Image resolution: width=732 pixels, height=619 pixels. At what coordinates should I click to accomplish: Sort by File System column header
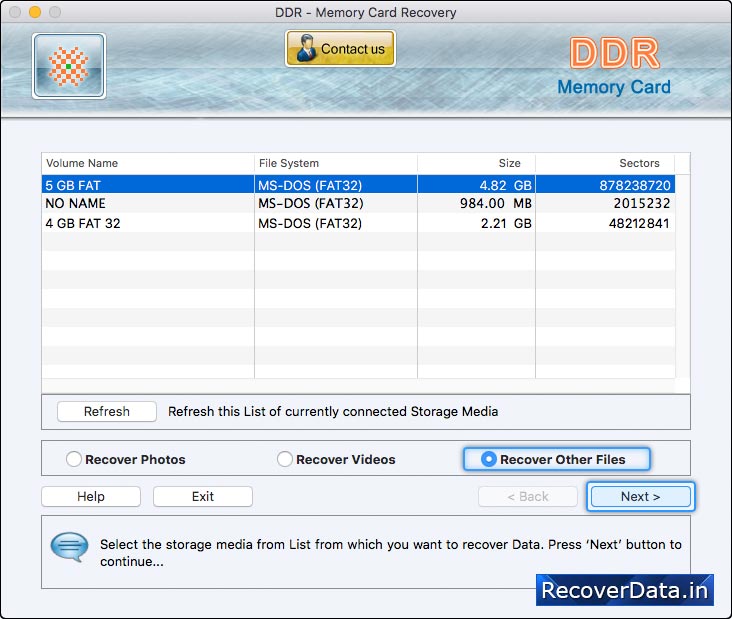[336, 163]
